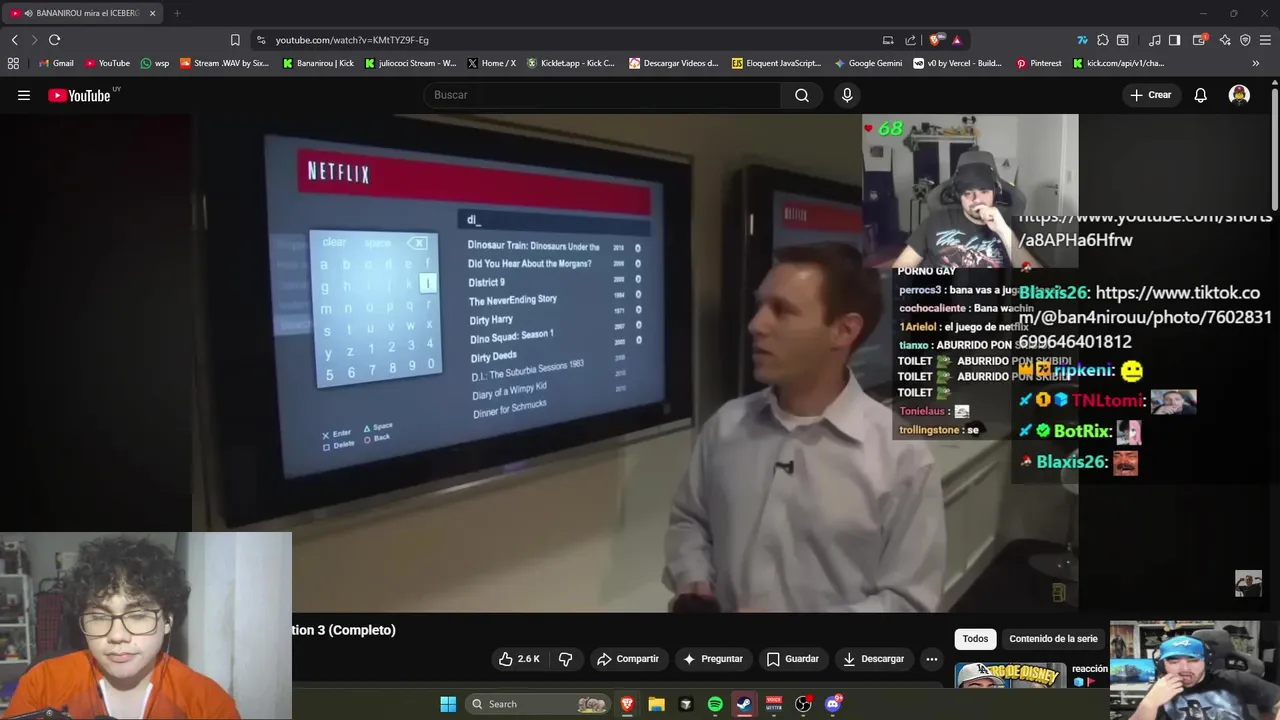This screenshot has height=720, width=1280.
Task: Open the juliococi Stream bookmark
Action: click(410, 63)
